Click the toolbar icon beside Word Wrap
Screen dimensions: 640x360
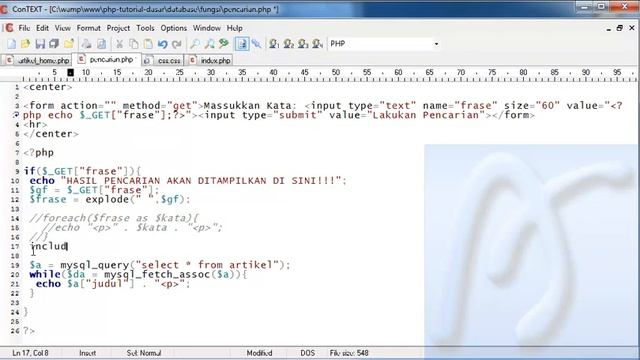[x=256, y=44]
